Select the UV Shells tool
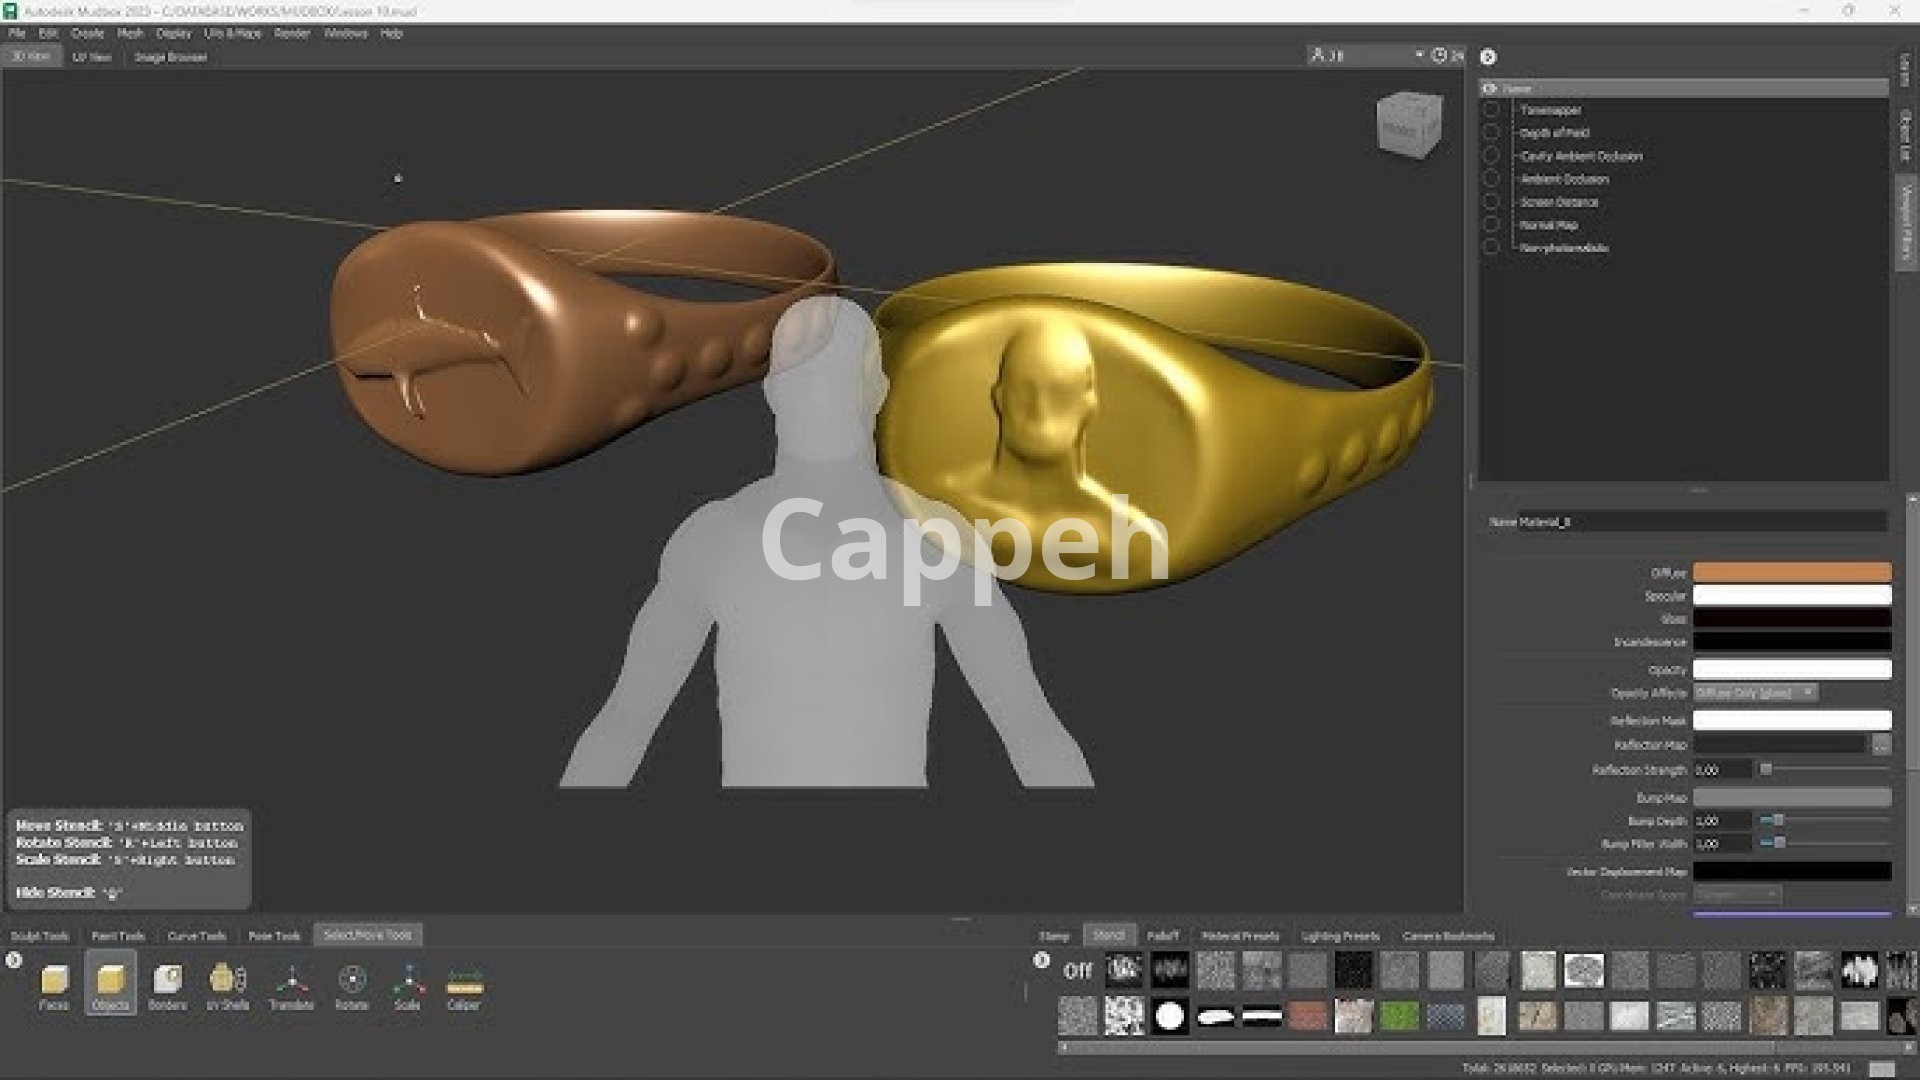Screen dimensions: 1920x1080 point(227,985)
